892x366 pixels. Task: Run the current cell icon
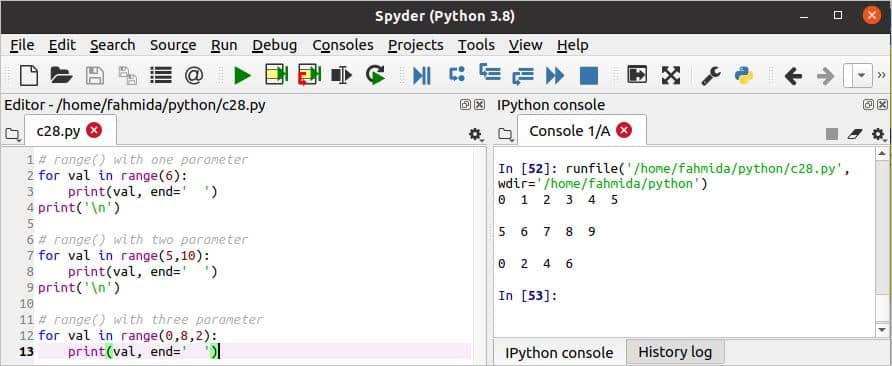click(x=276, y=75)
